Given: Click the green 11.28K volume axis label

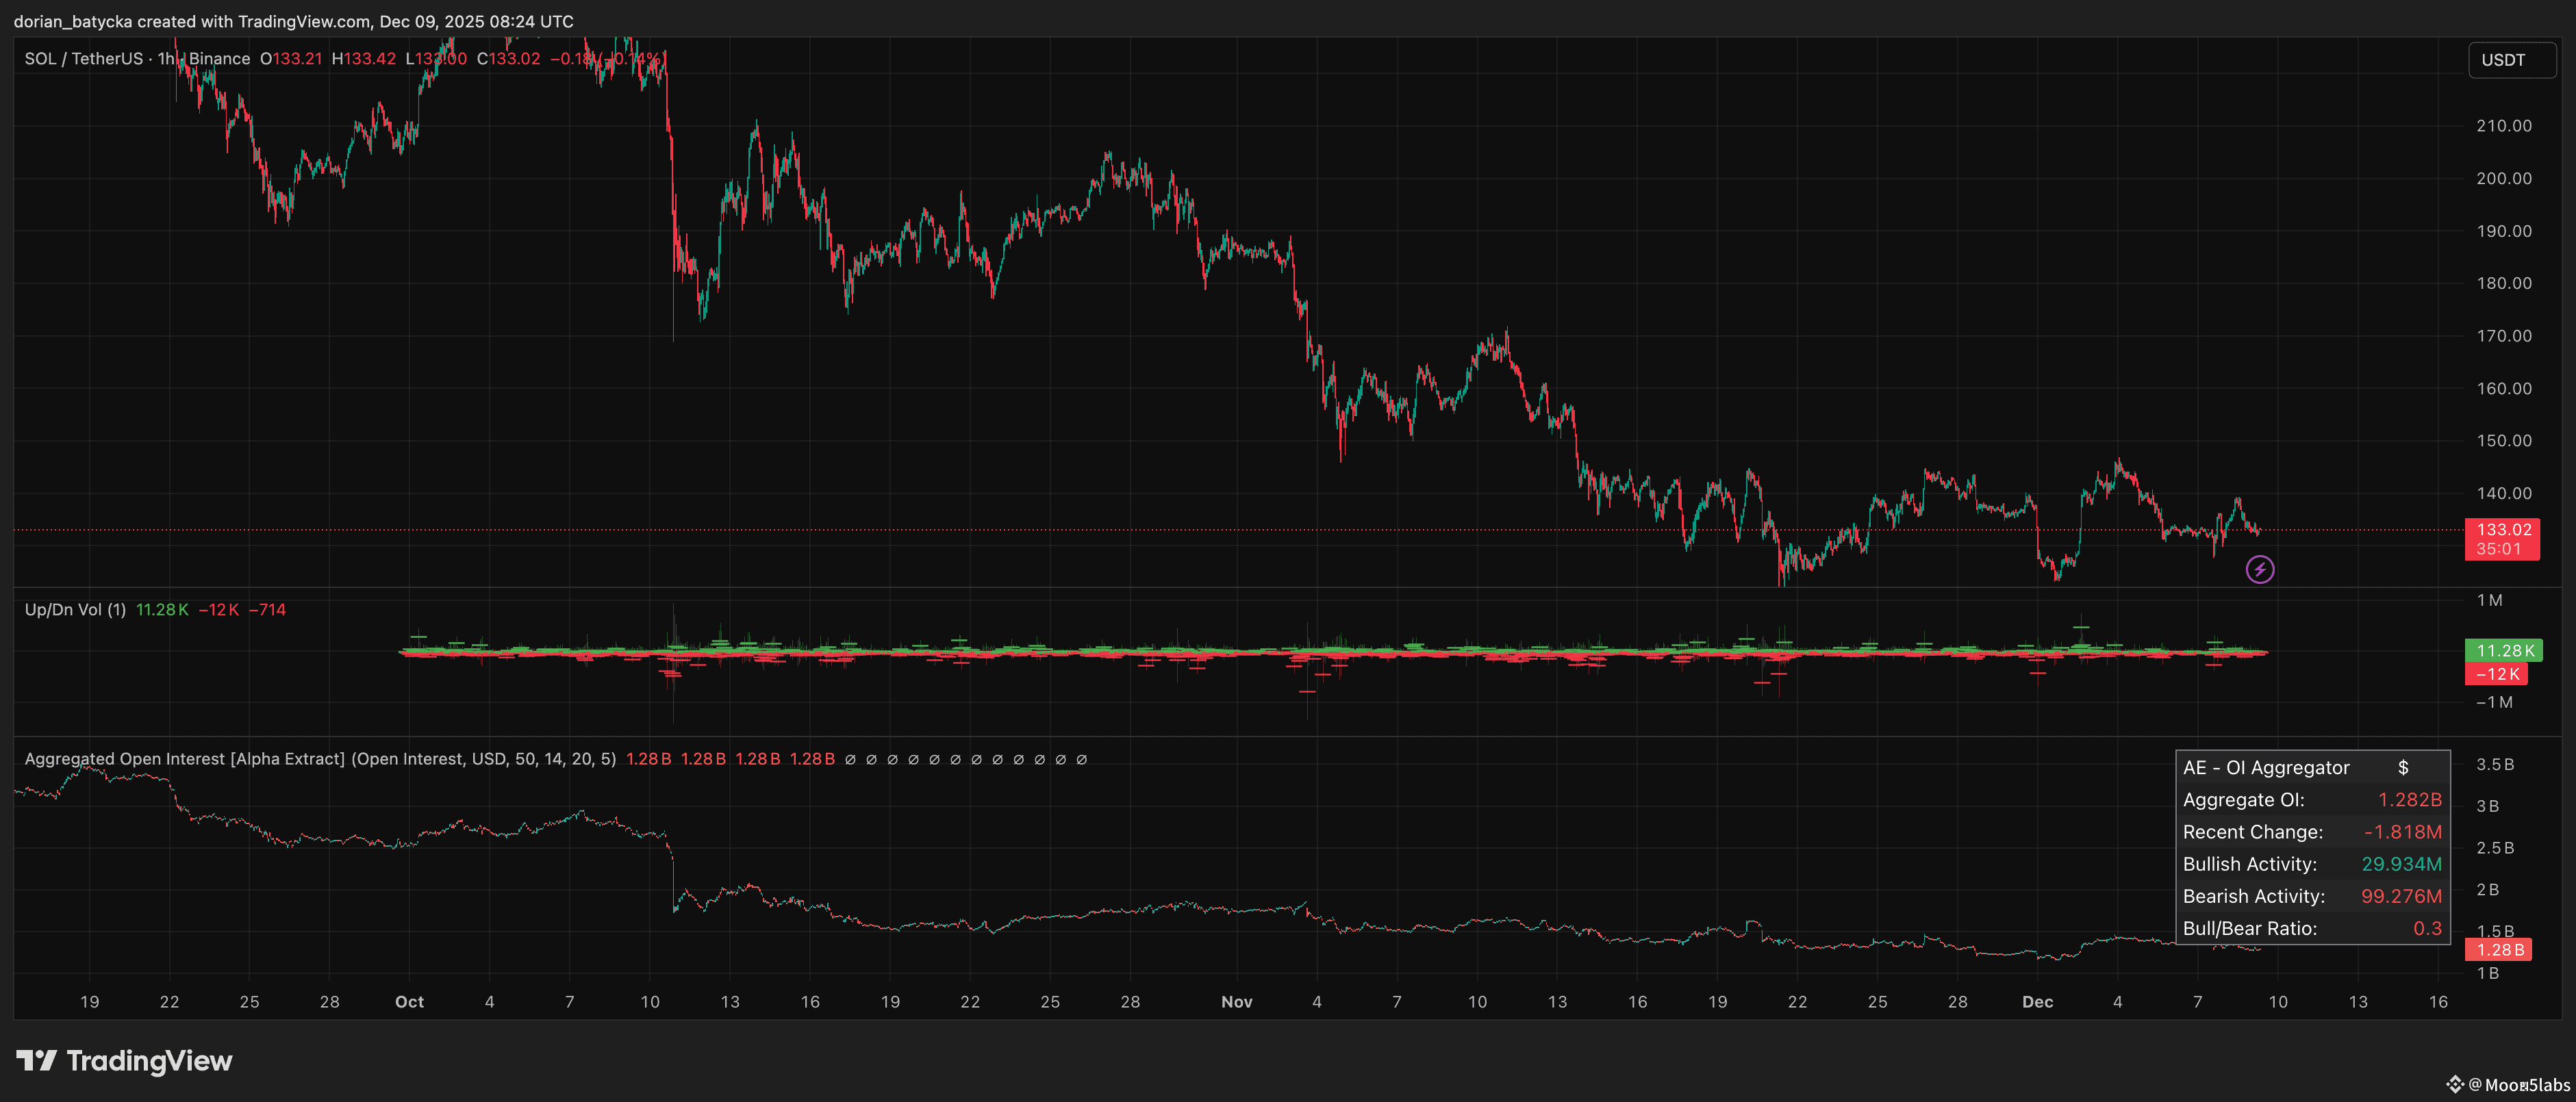Looking at the screenshot, I should coord(2503,650).
